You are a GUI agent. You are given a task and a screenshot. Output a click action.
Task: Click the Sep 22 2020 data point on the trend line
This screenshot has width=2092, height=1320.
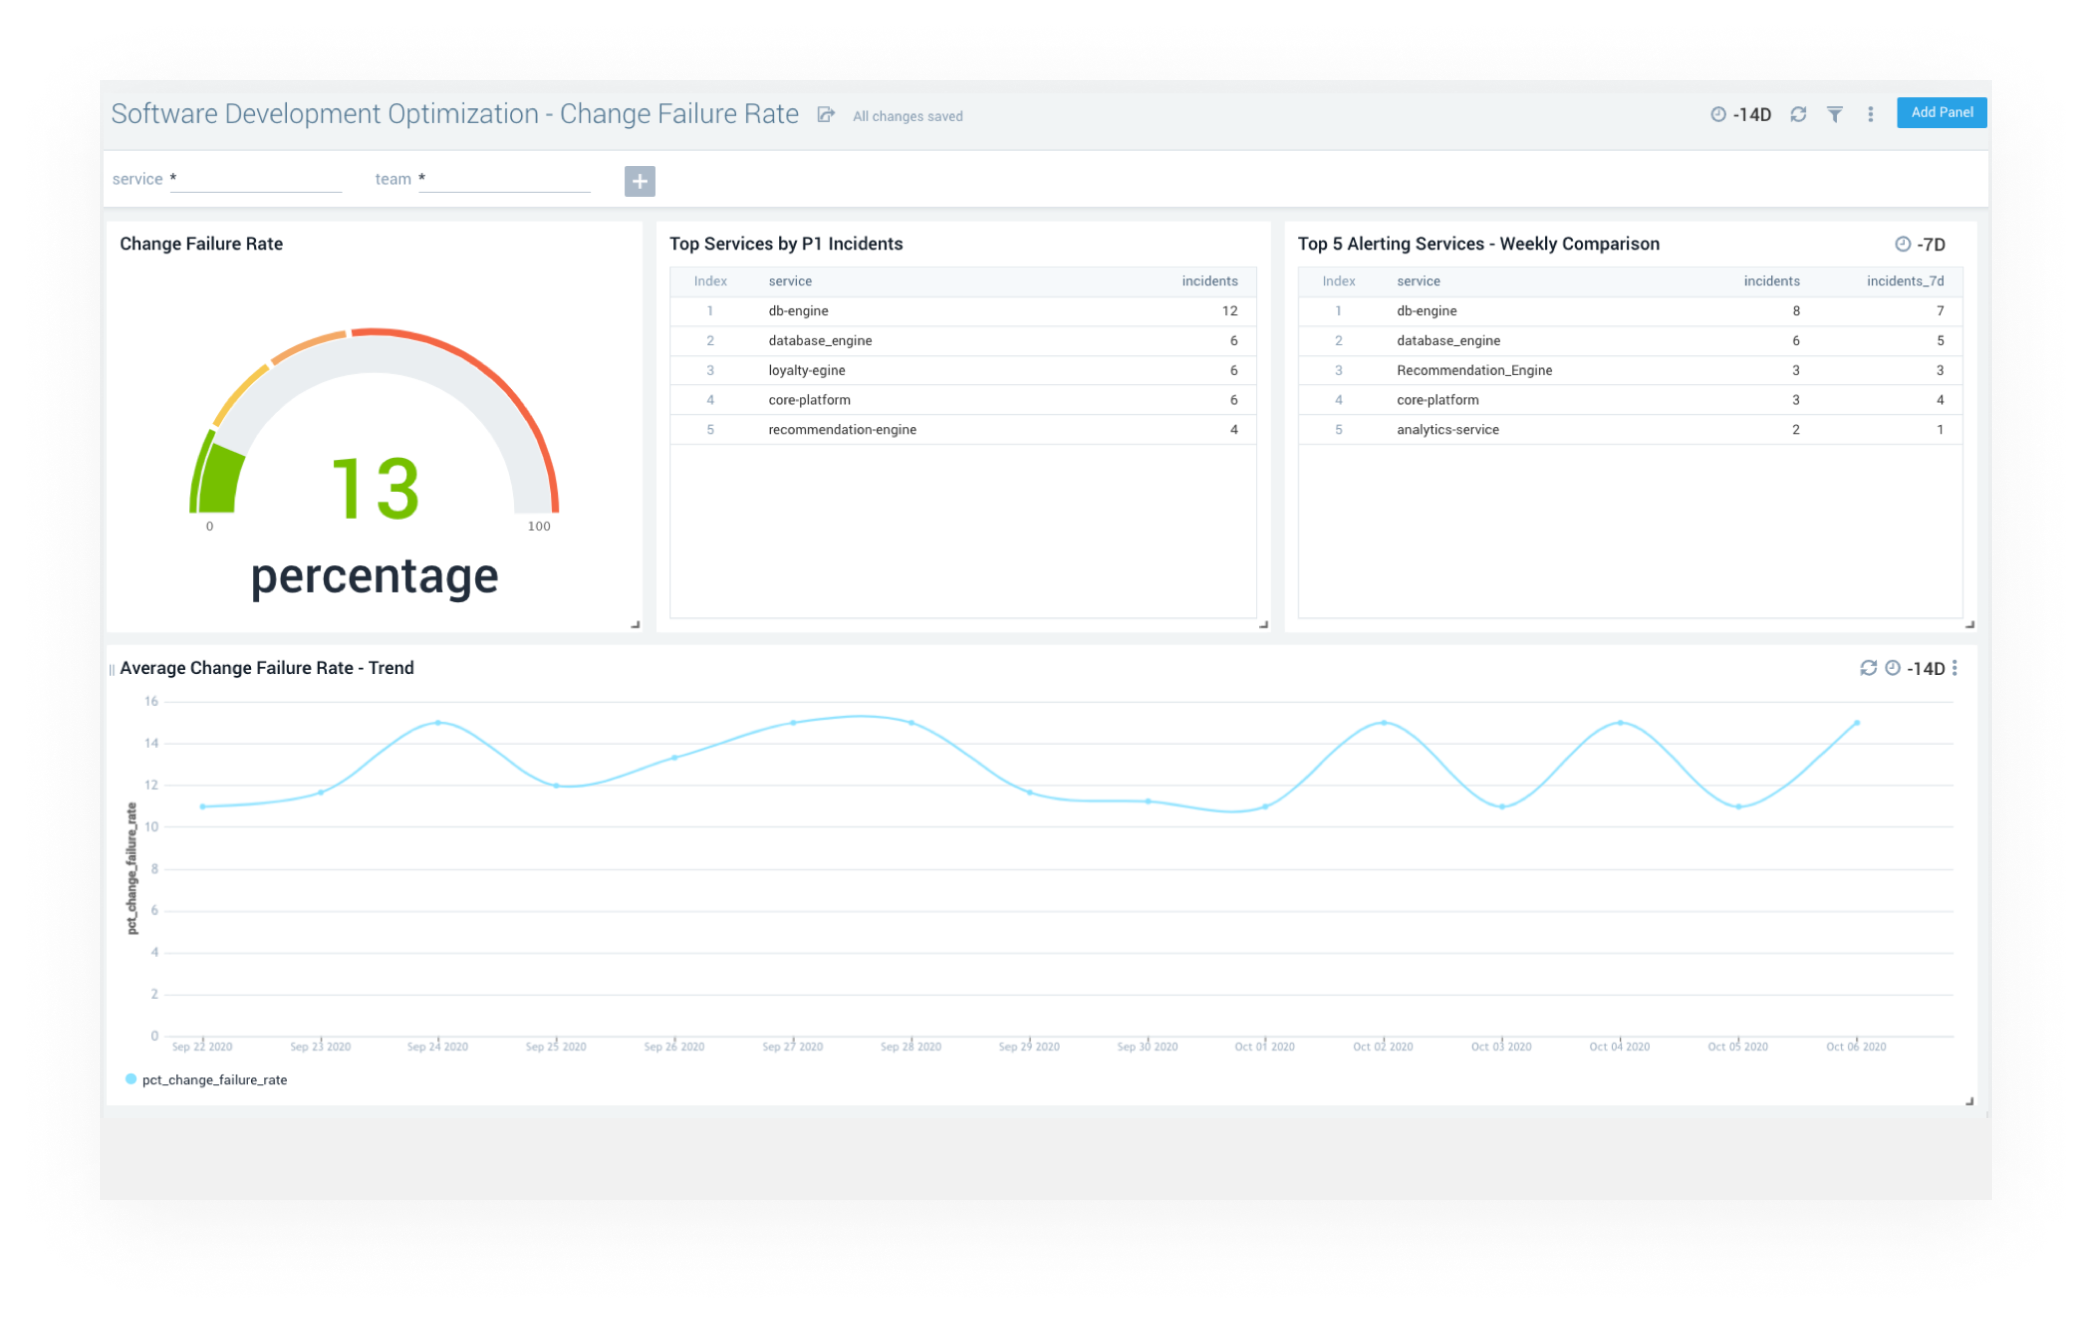(202, 807)
